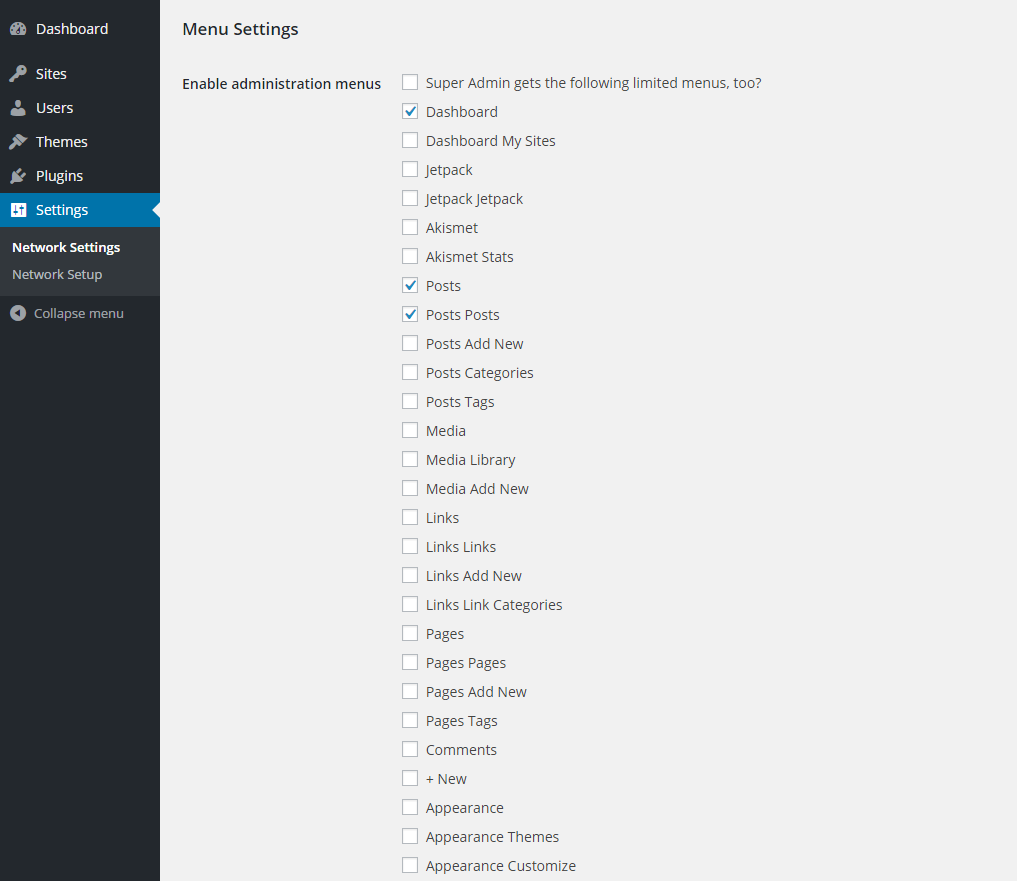Click the Plugins plug icon
This screenshot has width=1018, height=882.
pyautogui.click(x=18, y=176)
